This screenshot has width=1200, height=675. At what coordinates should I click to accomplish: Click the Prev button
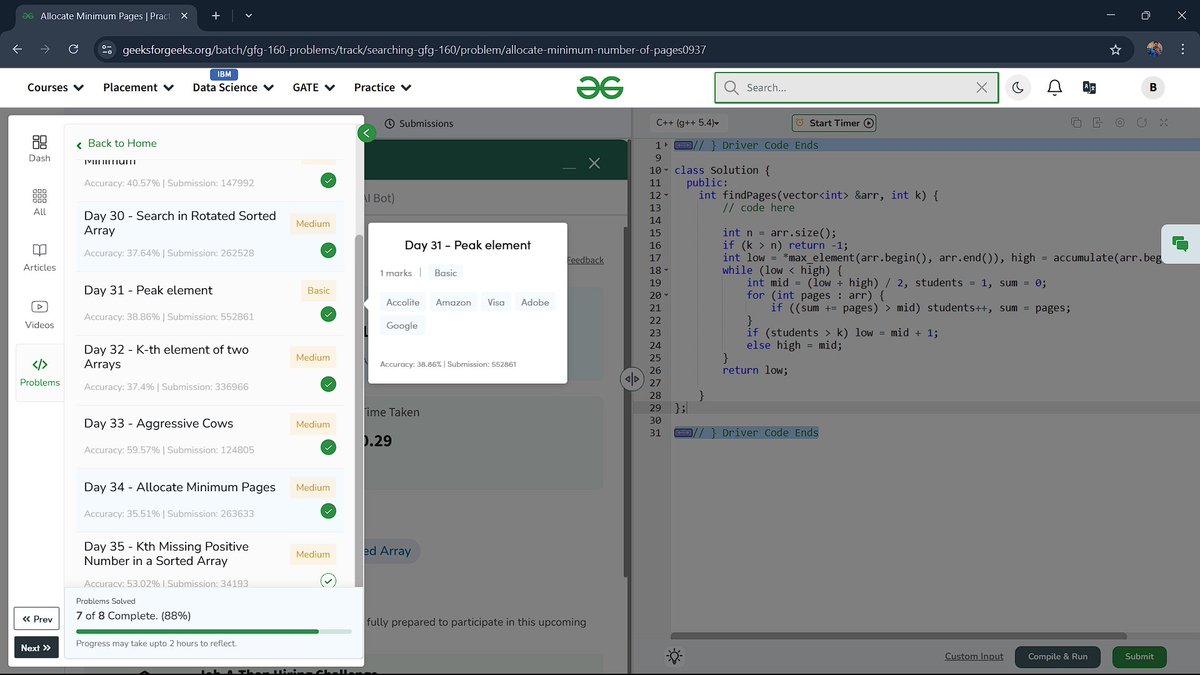coord(37,619)
